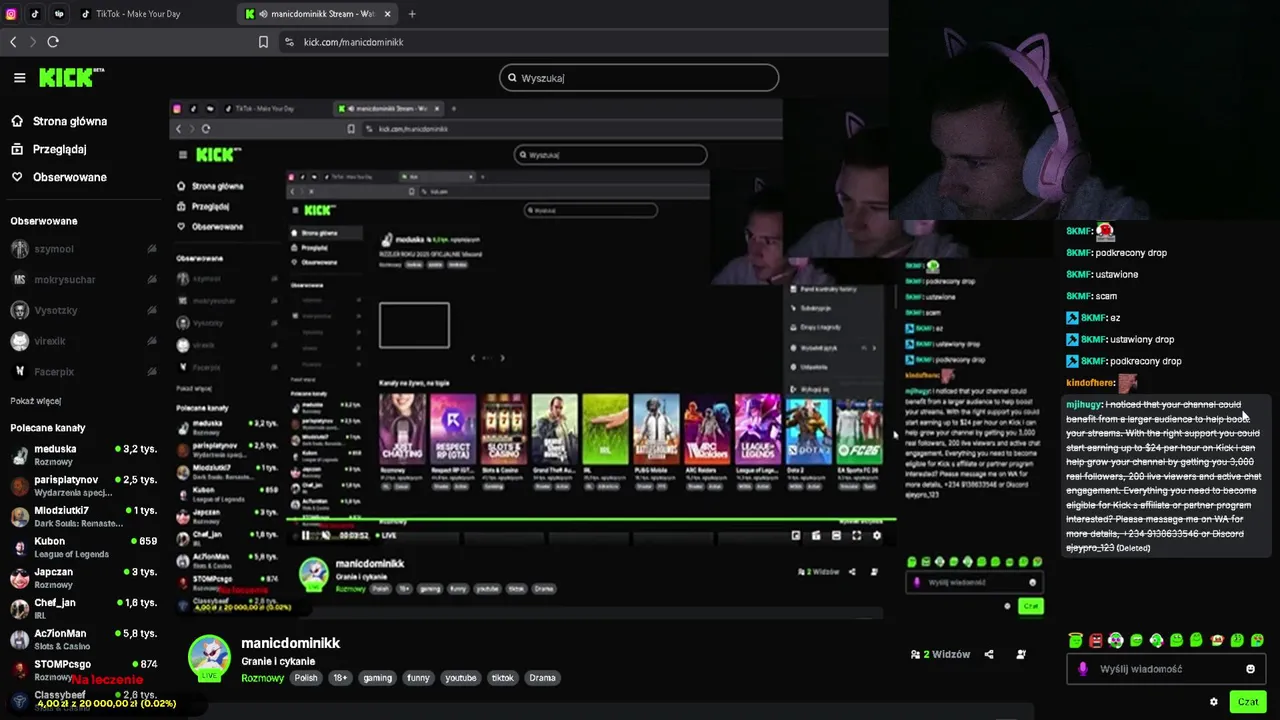Open chat settings gear

pyautogui.click(x=1214, y=702)
